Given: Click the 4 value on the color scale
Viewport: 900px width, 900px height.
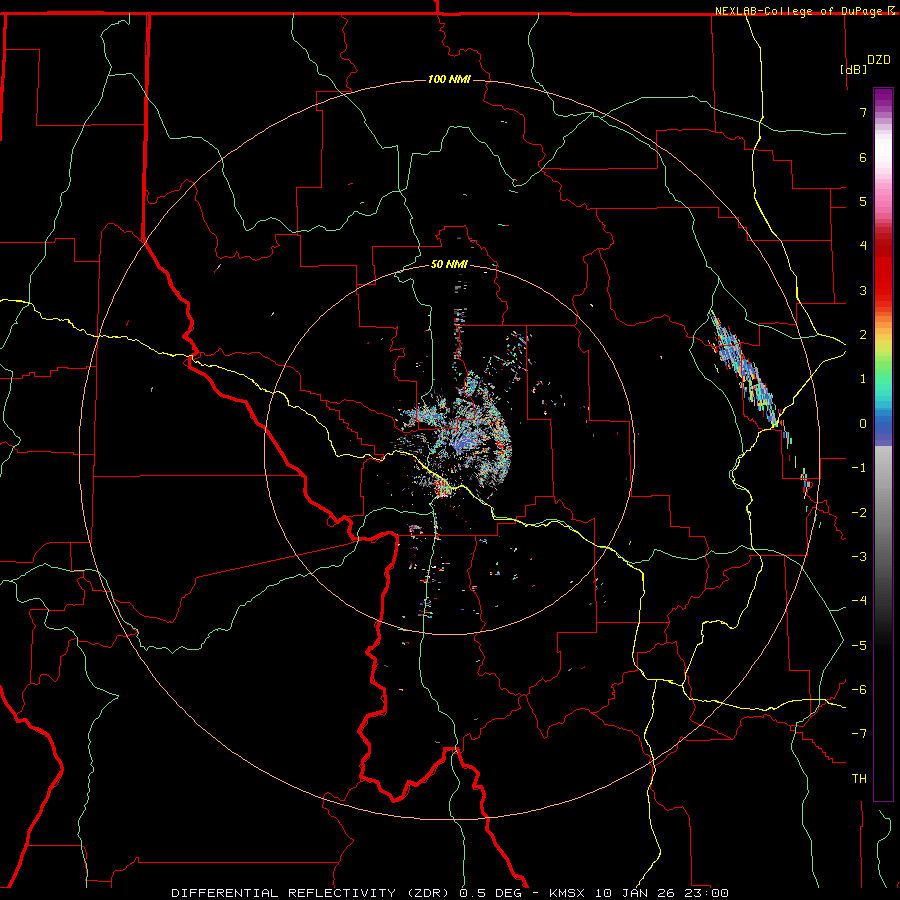Looking at the screenshot, I should [x=863, y=246].
